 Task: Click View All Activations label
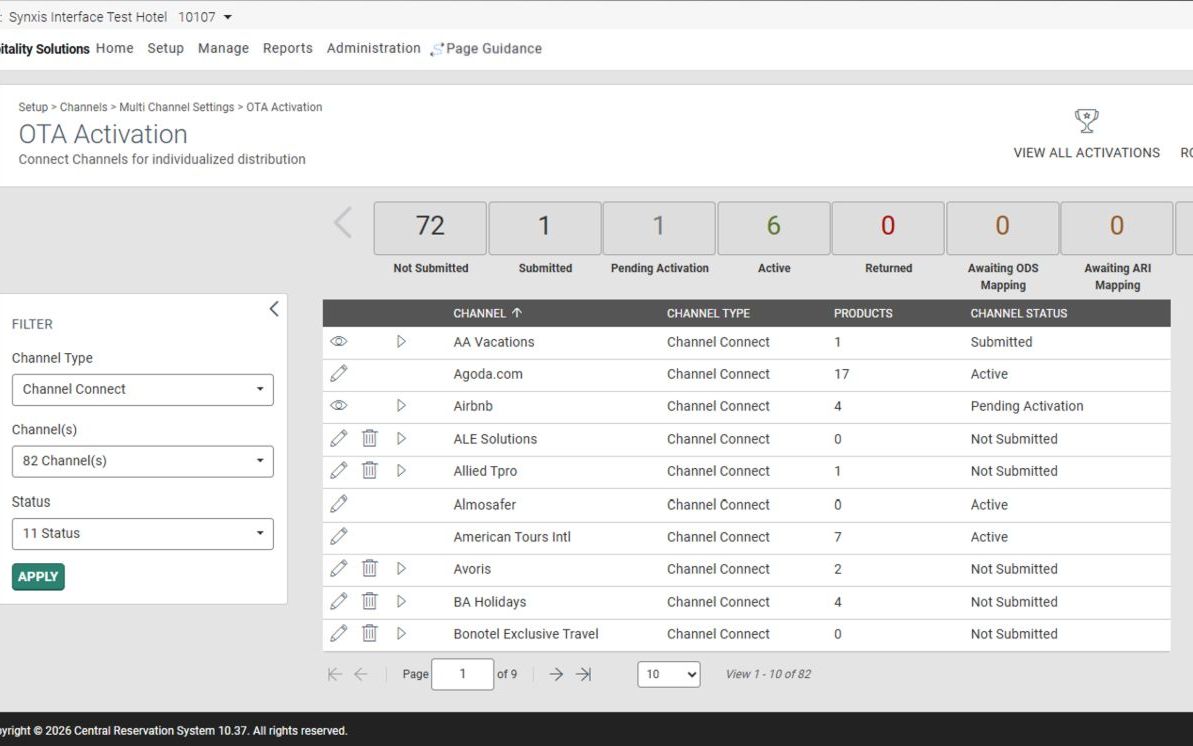click(x=1086, y=152)
